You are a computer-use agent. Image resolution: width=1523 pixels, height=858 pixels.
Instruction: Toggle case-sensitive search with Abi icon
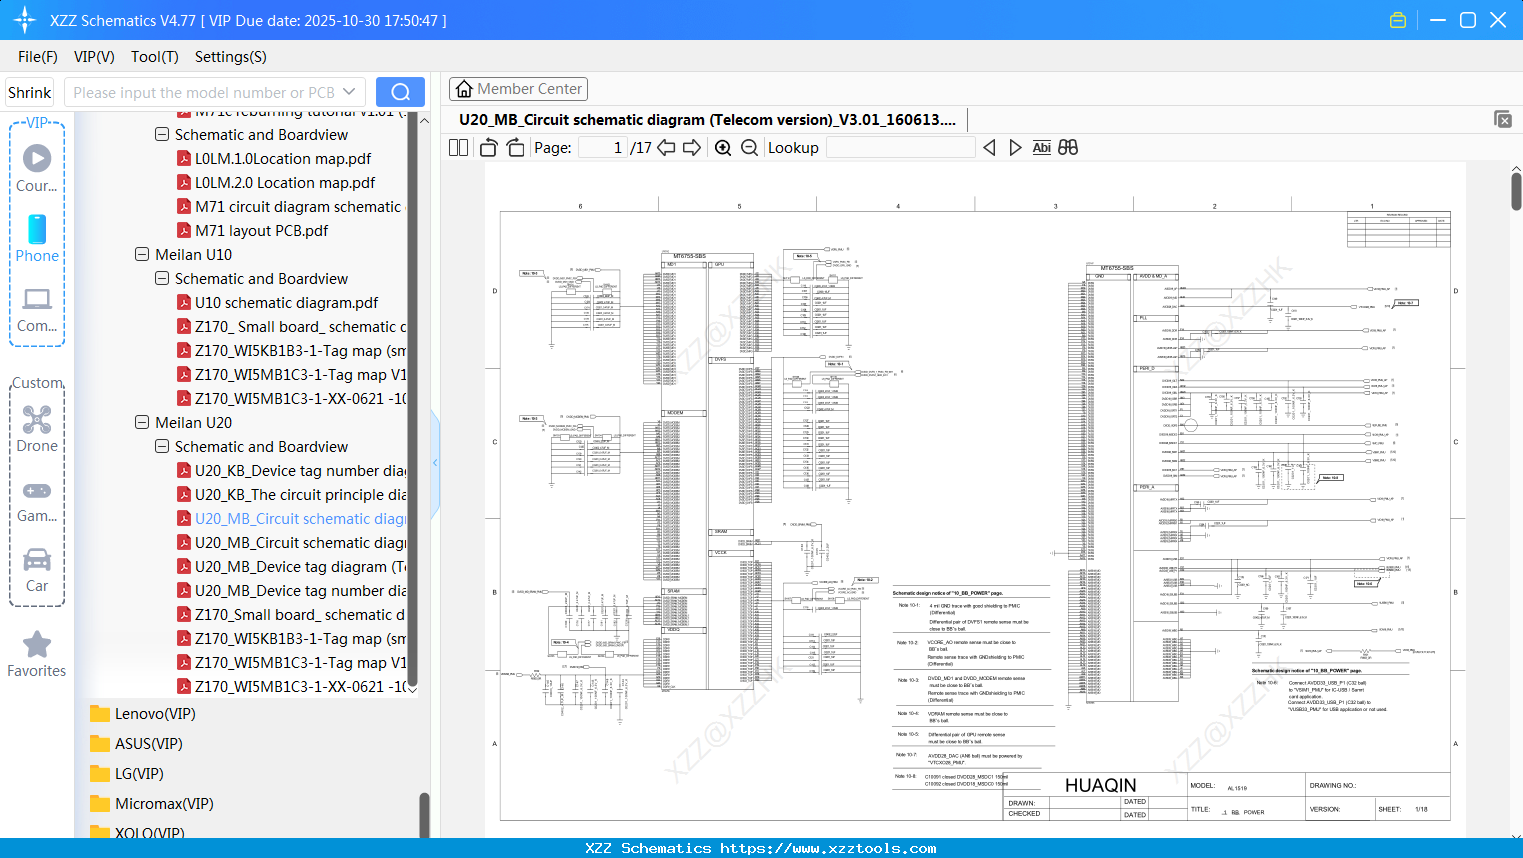(1041, 147)
